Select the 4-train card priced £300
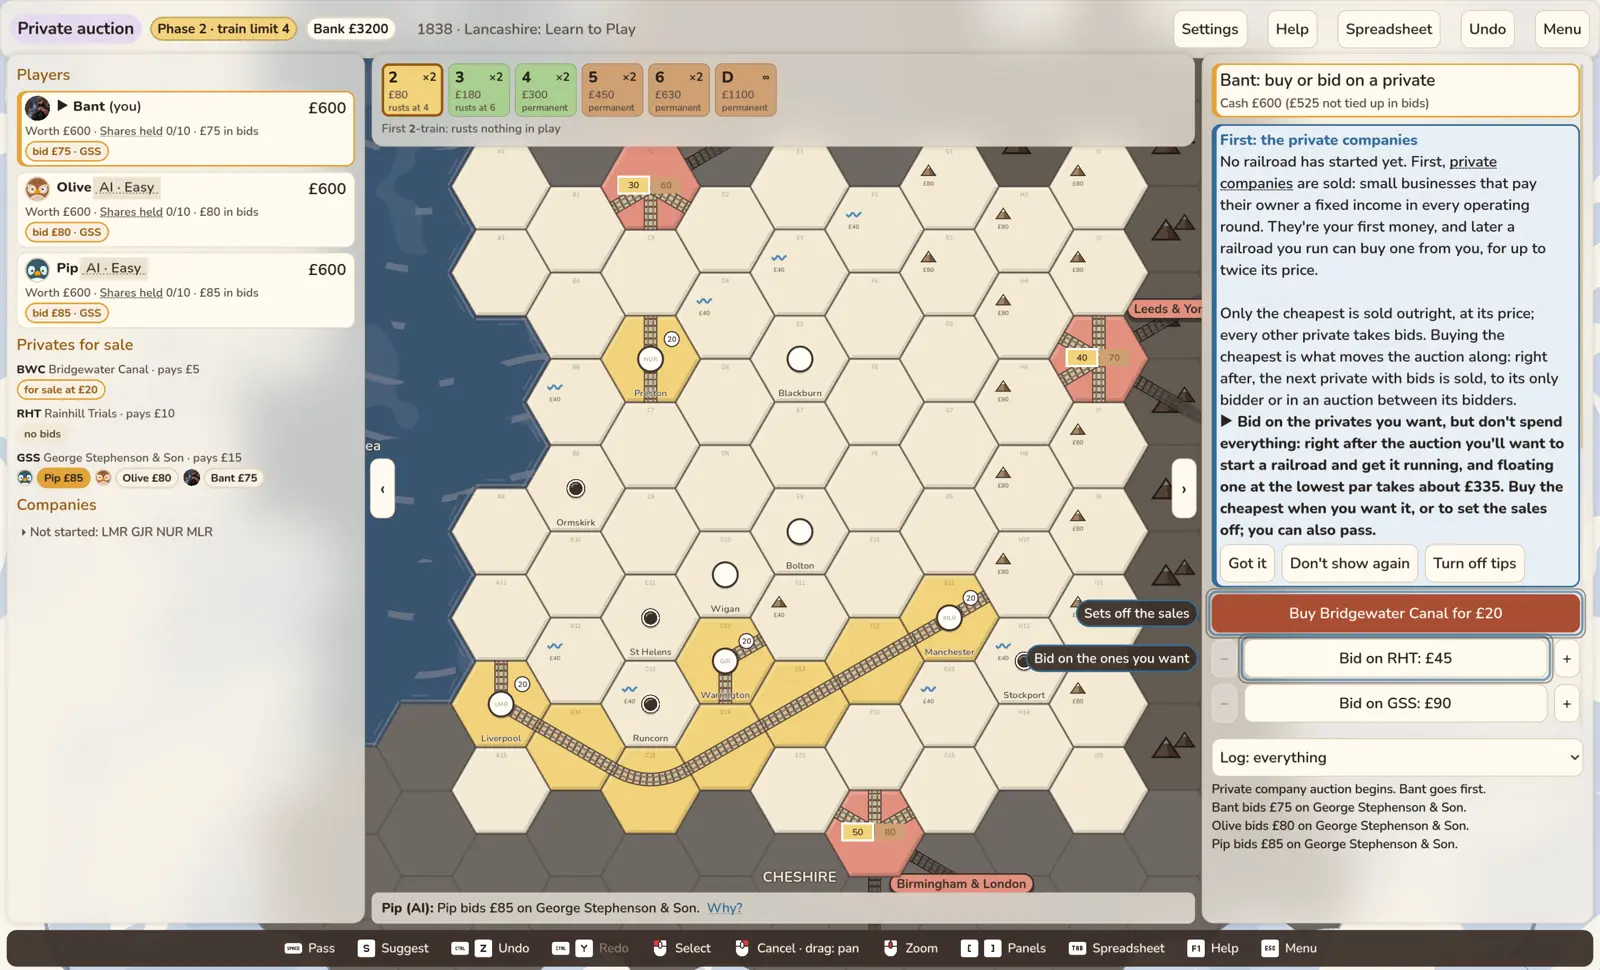 (545, 90)
